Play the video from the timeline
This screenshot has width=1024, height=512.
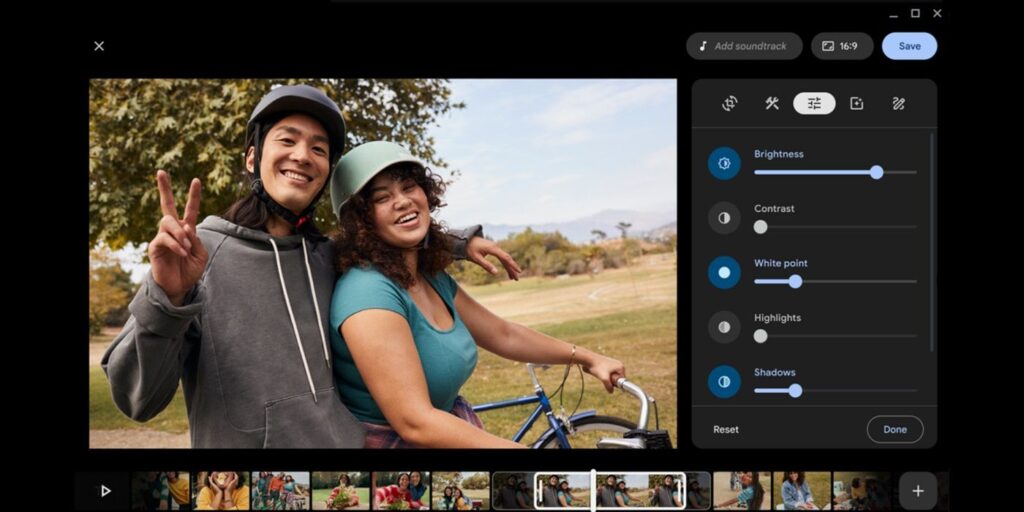(x=105, y=491)
